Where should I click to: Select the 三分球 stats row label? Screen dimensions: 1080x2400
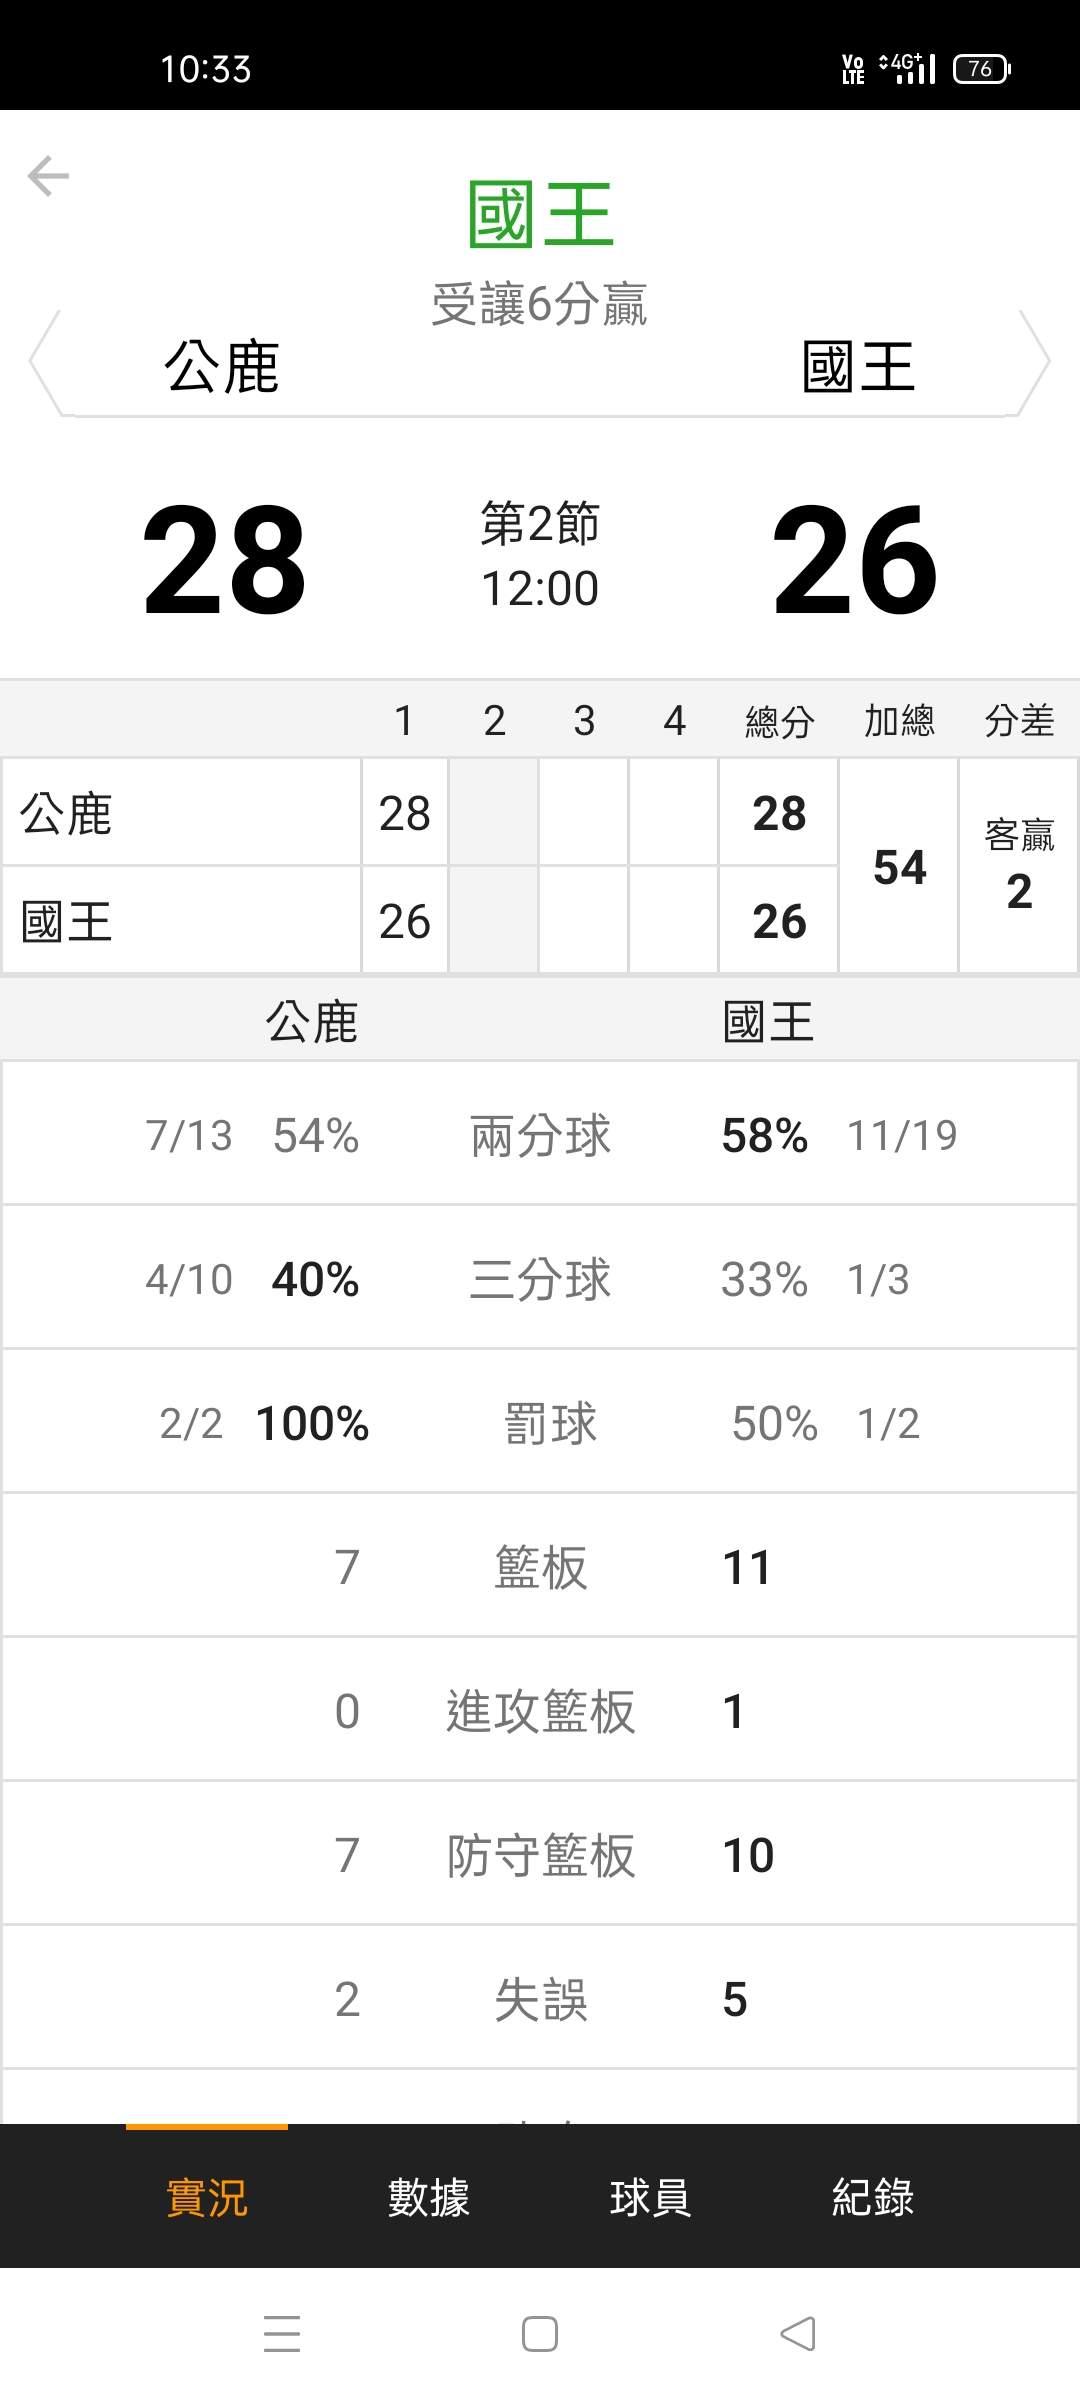click(540, 1280)
